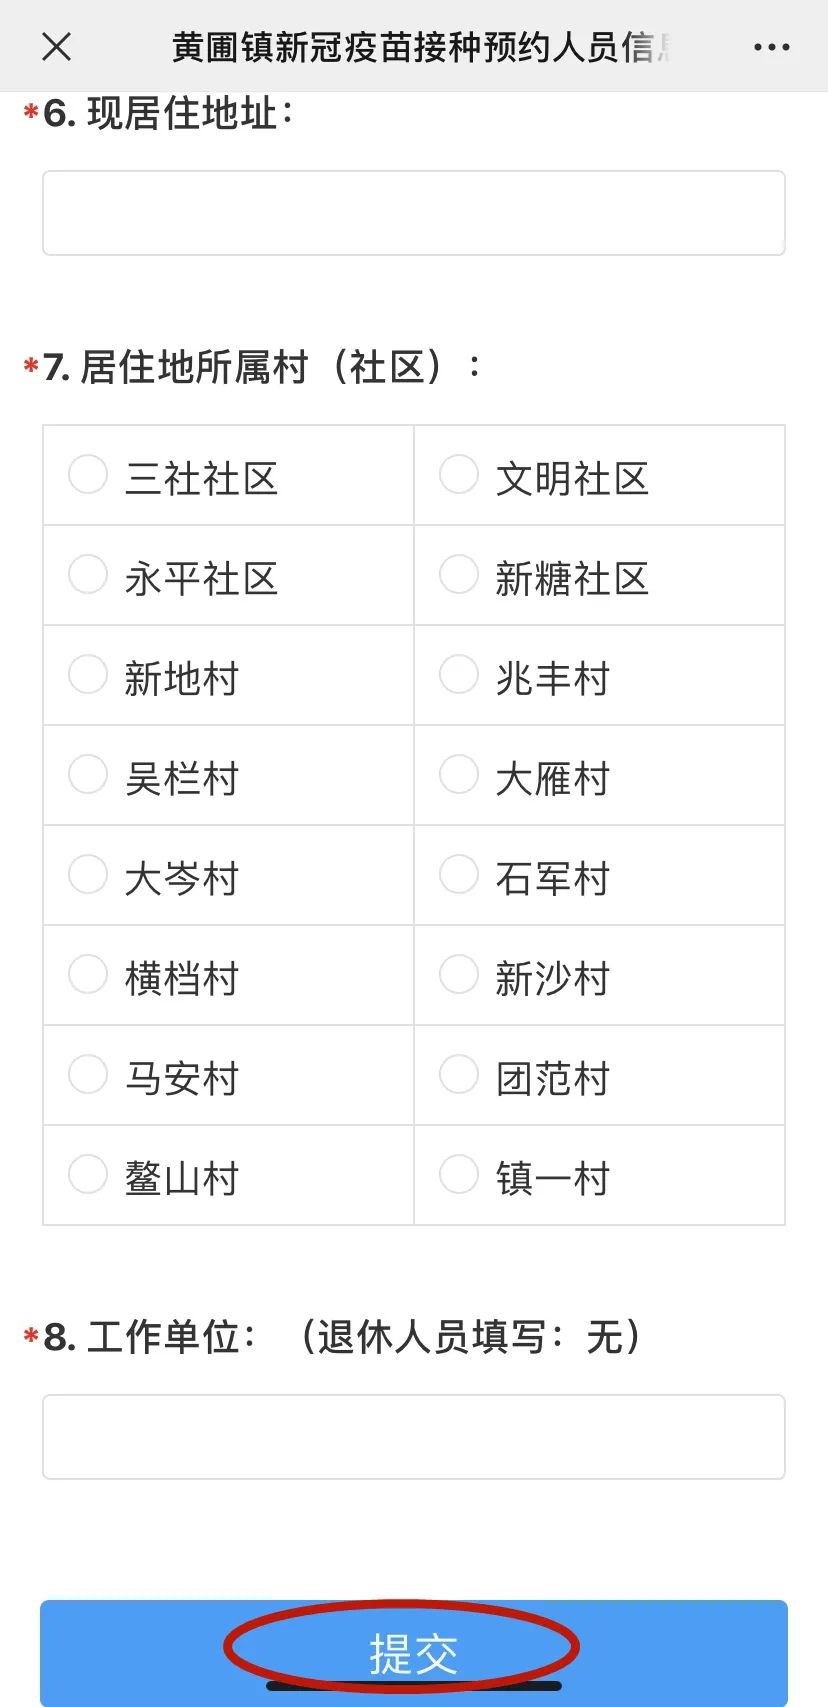Choose 新沙村 radio button

tap(459, 975)
